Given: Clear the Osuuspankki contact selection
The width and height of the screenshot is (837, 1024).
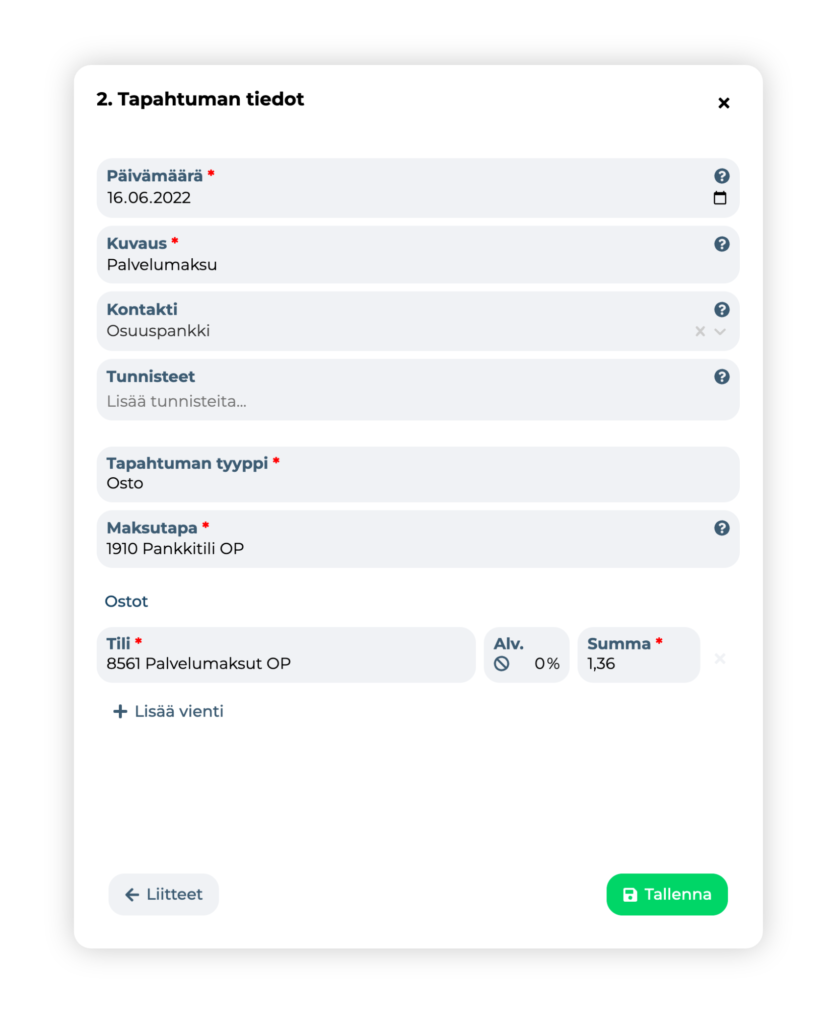Looking at the screenshot, I should tap(700, 331).
